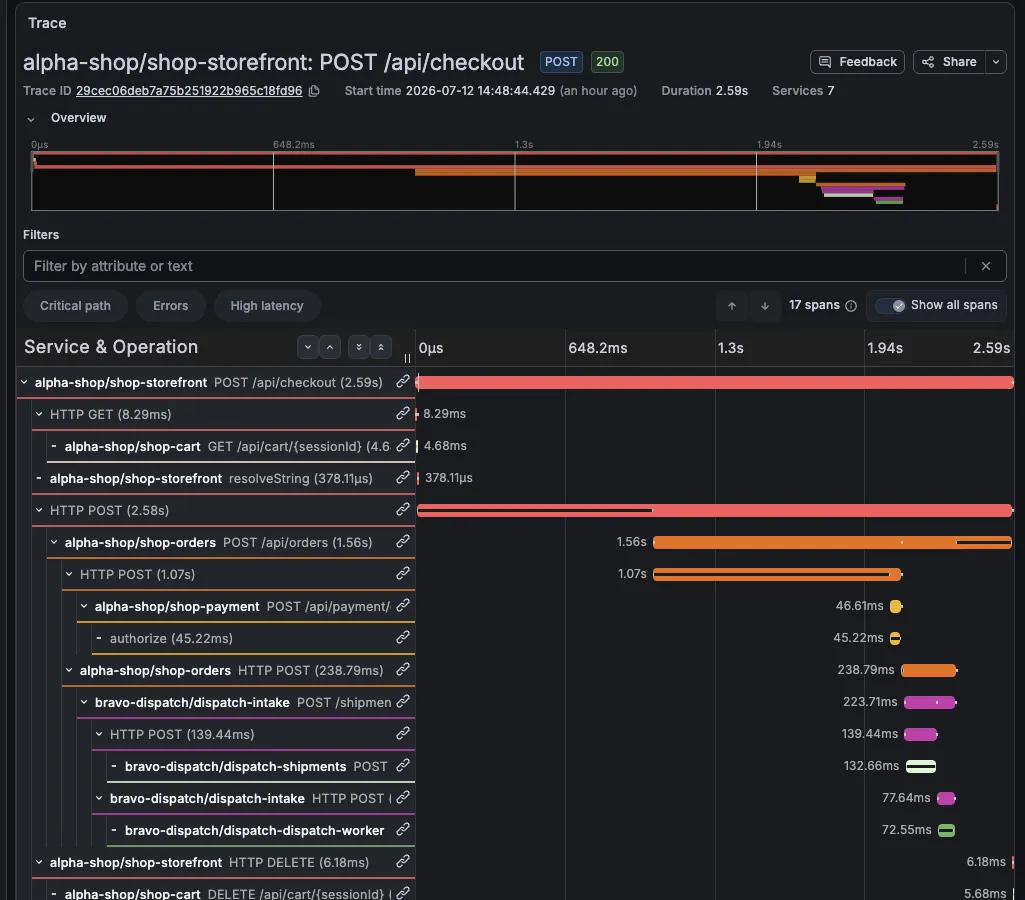Toggle the Critical path filter
Image resolution: width=1025 pixels, height=900 pixels.
point(75,306)
